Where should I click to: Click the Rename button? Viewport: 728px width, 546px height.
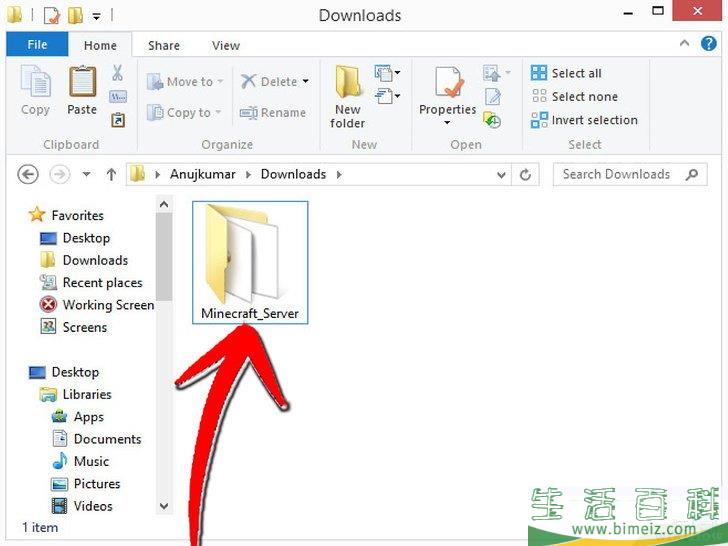(x=273, y=113)
